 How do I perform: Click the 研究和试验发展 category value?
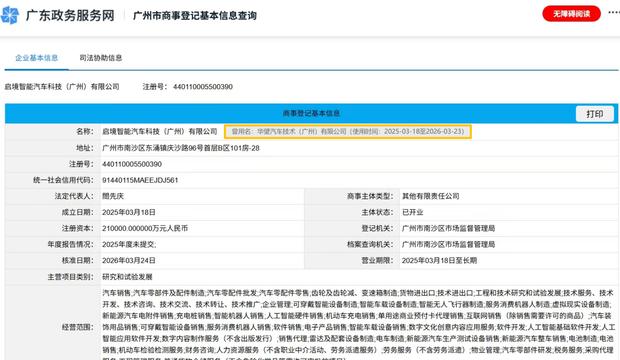127,277
